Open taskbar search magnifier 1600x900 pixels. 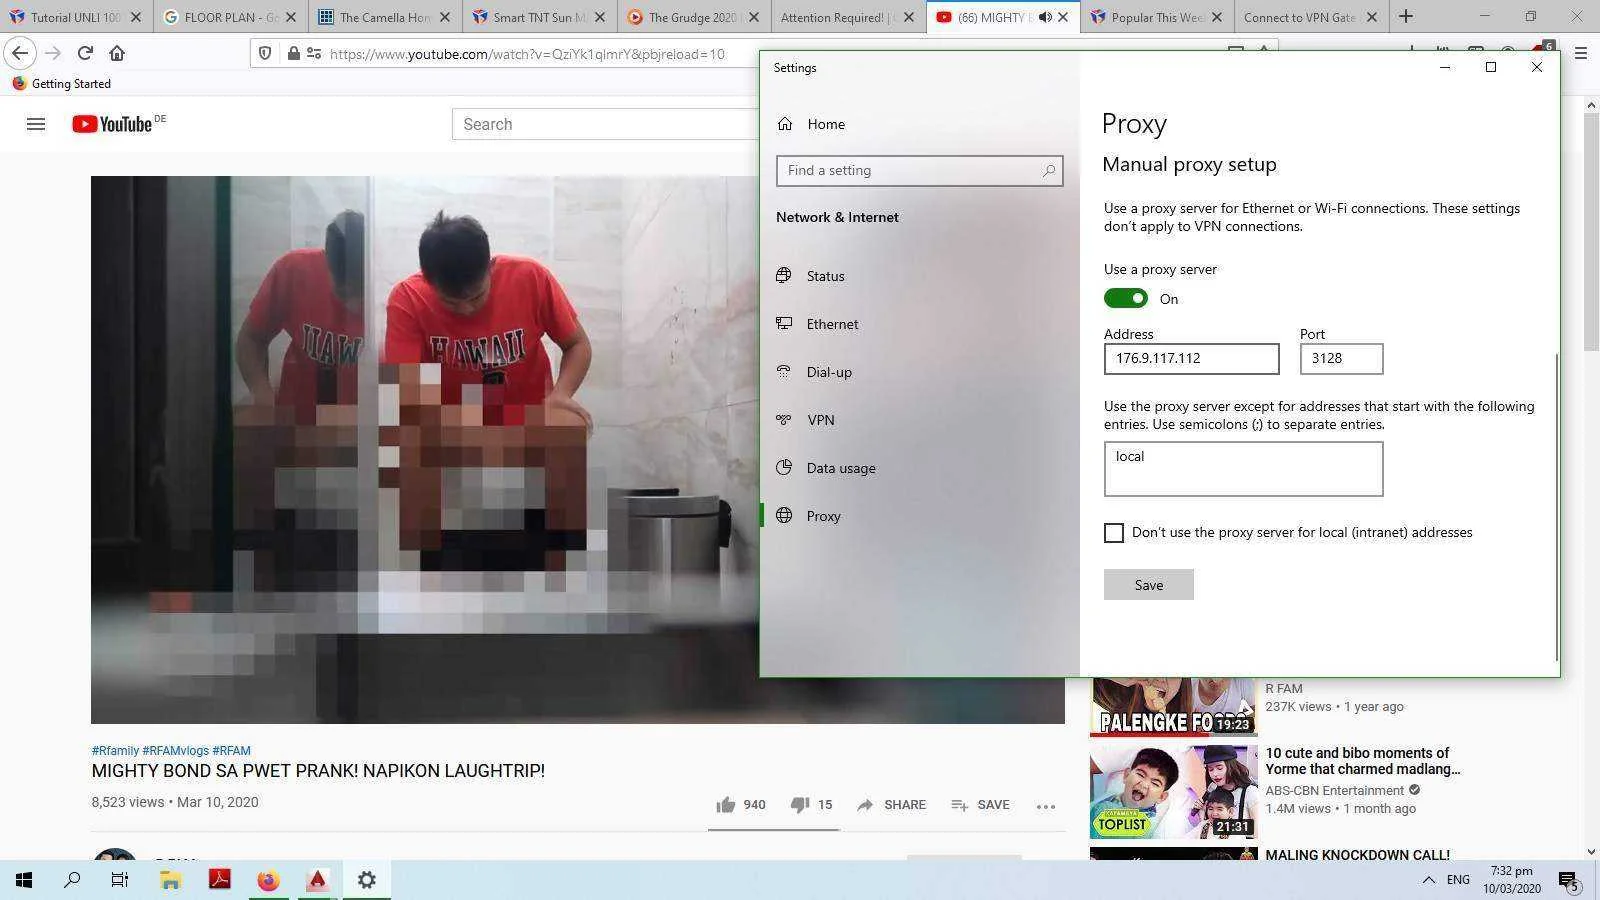tap(72, 880)
